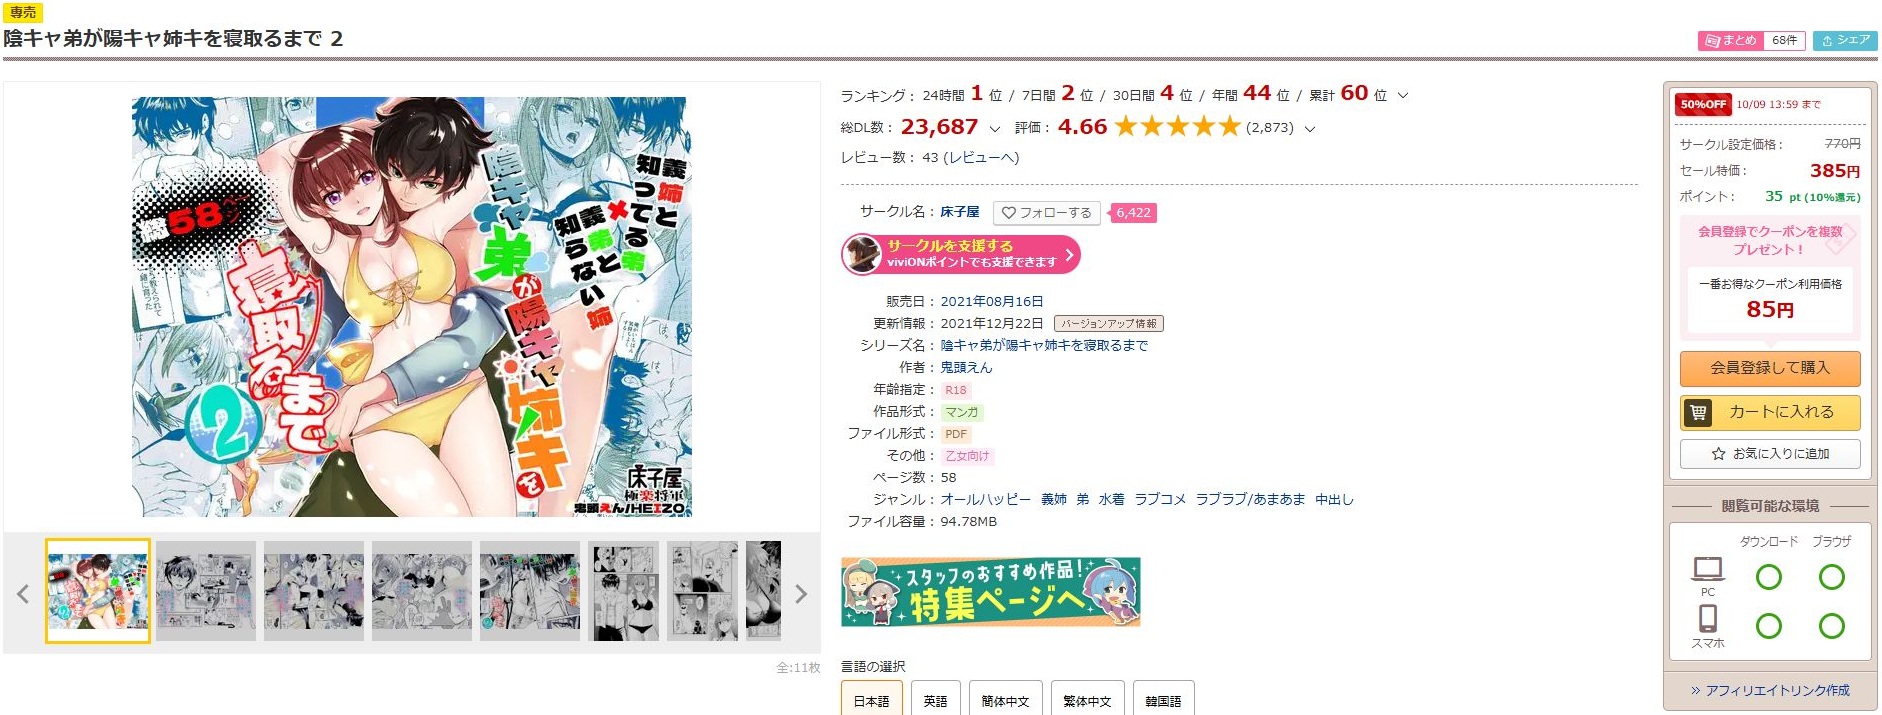Click the cart icon on カートに入れる
The width and height of the screenshot is (1882, 715).
tap(1698, 412)
